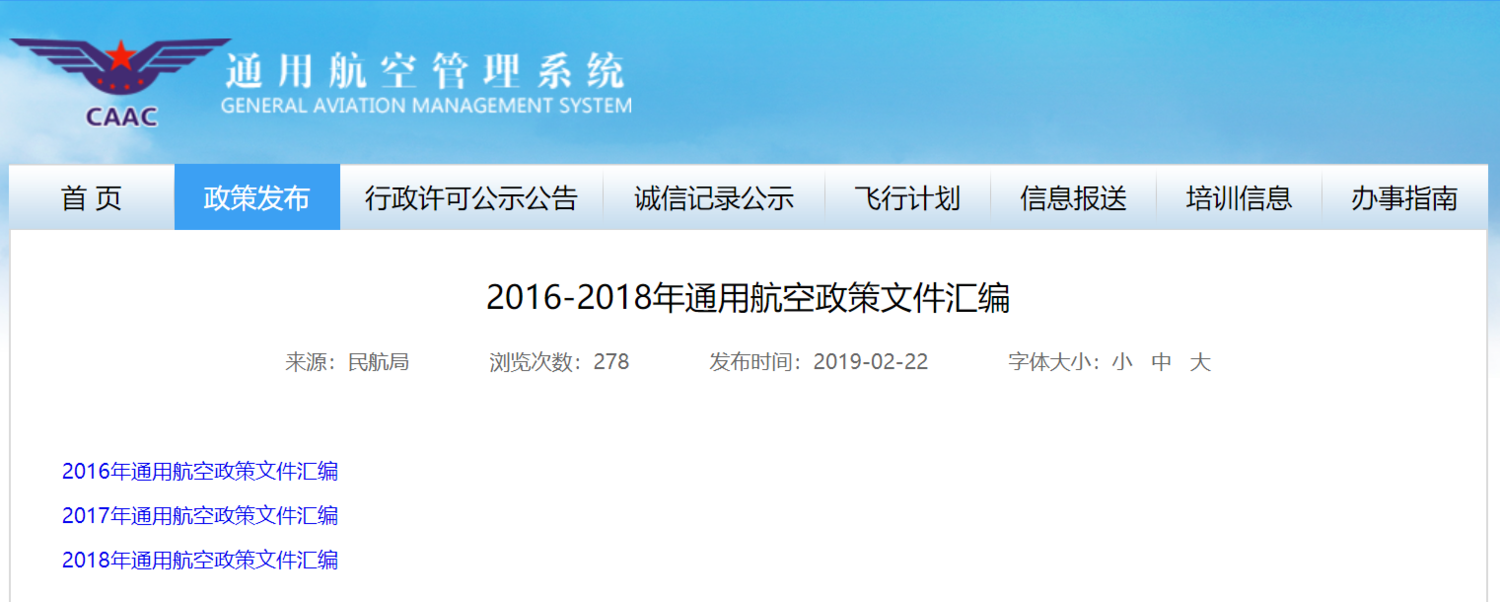
Task: Select the 政策发布 navigation tab
Action: 257,198
